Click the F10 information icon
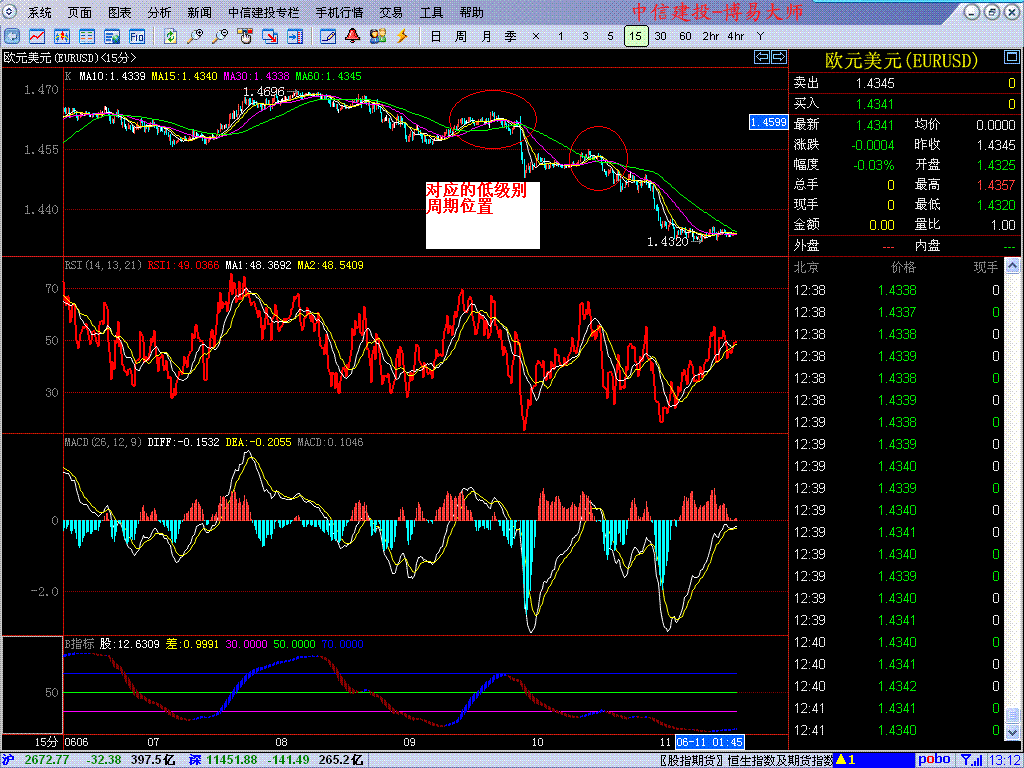 click(136, 36)
